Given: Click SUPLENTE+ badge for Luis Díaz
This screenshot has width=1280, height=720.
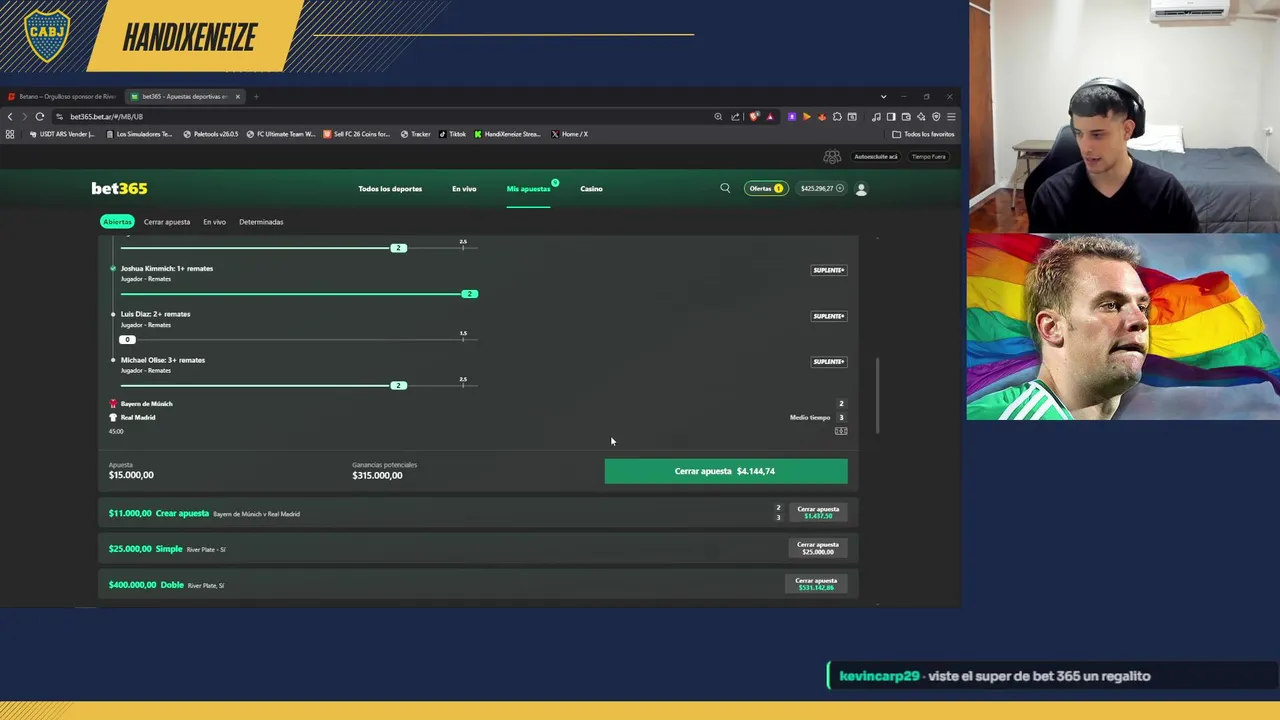Looking at the screenshot, I should (828, 316).
